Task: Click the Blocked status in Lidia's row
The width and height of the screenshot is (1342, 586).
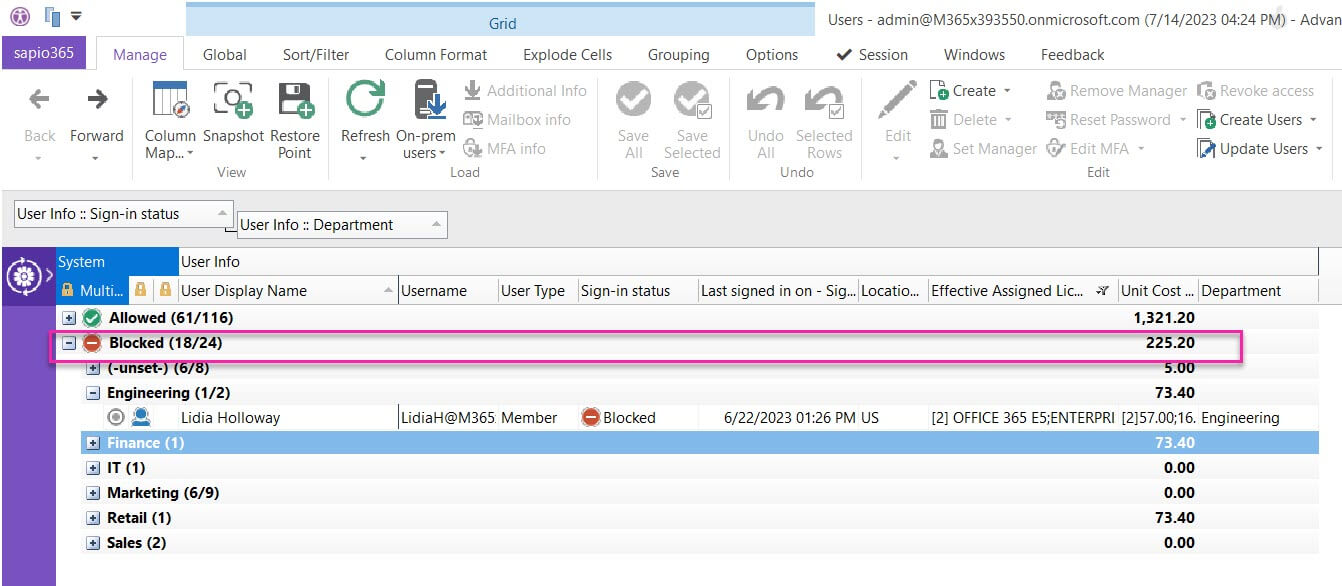Action: 618,418
